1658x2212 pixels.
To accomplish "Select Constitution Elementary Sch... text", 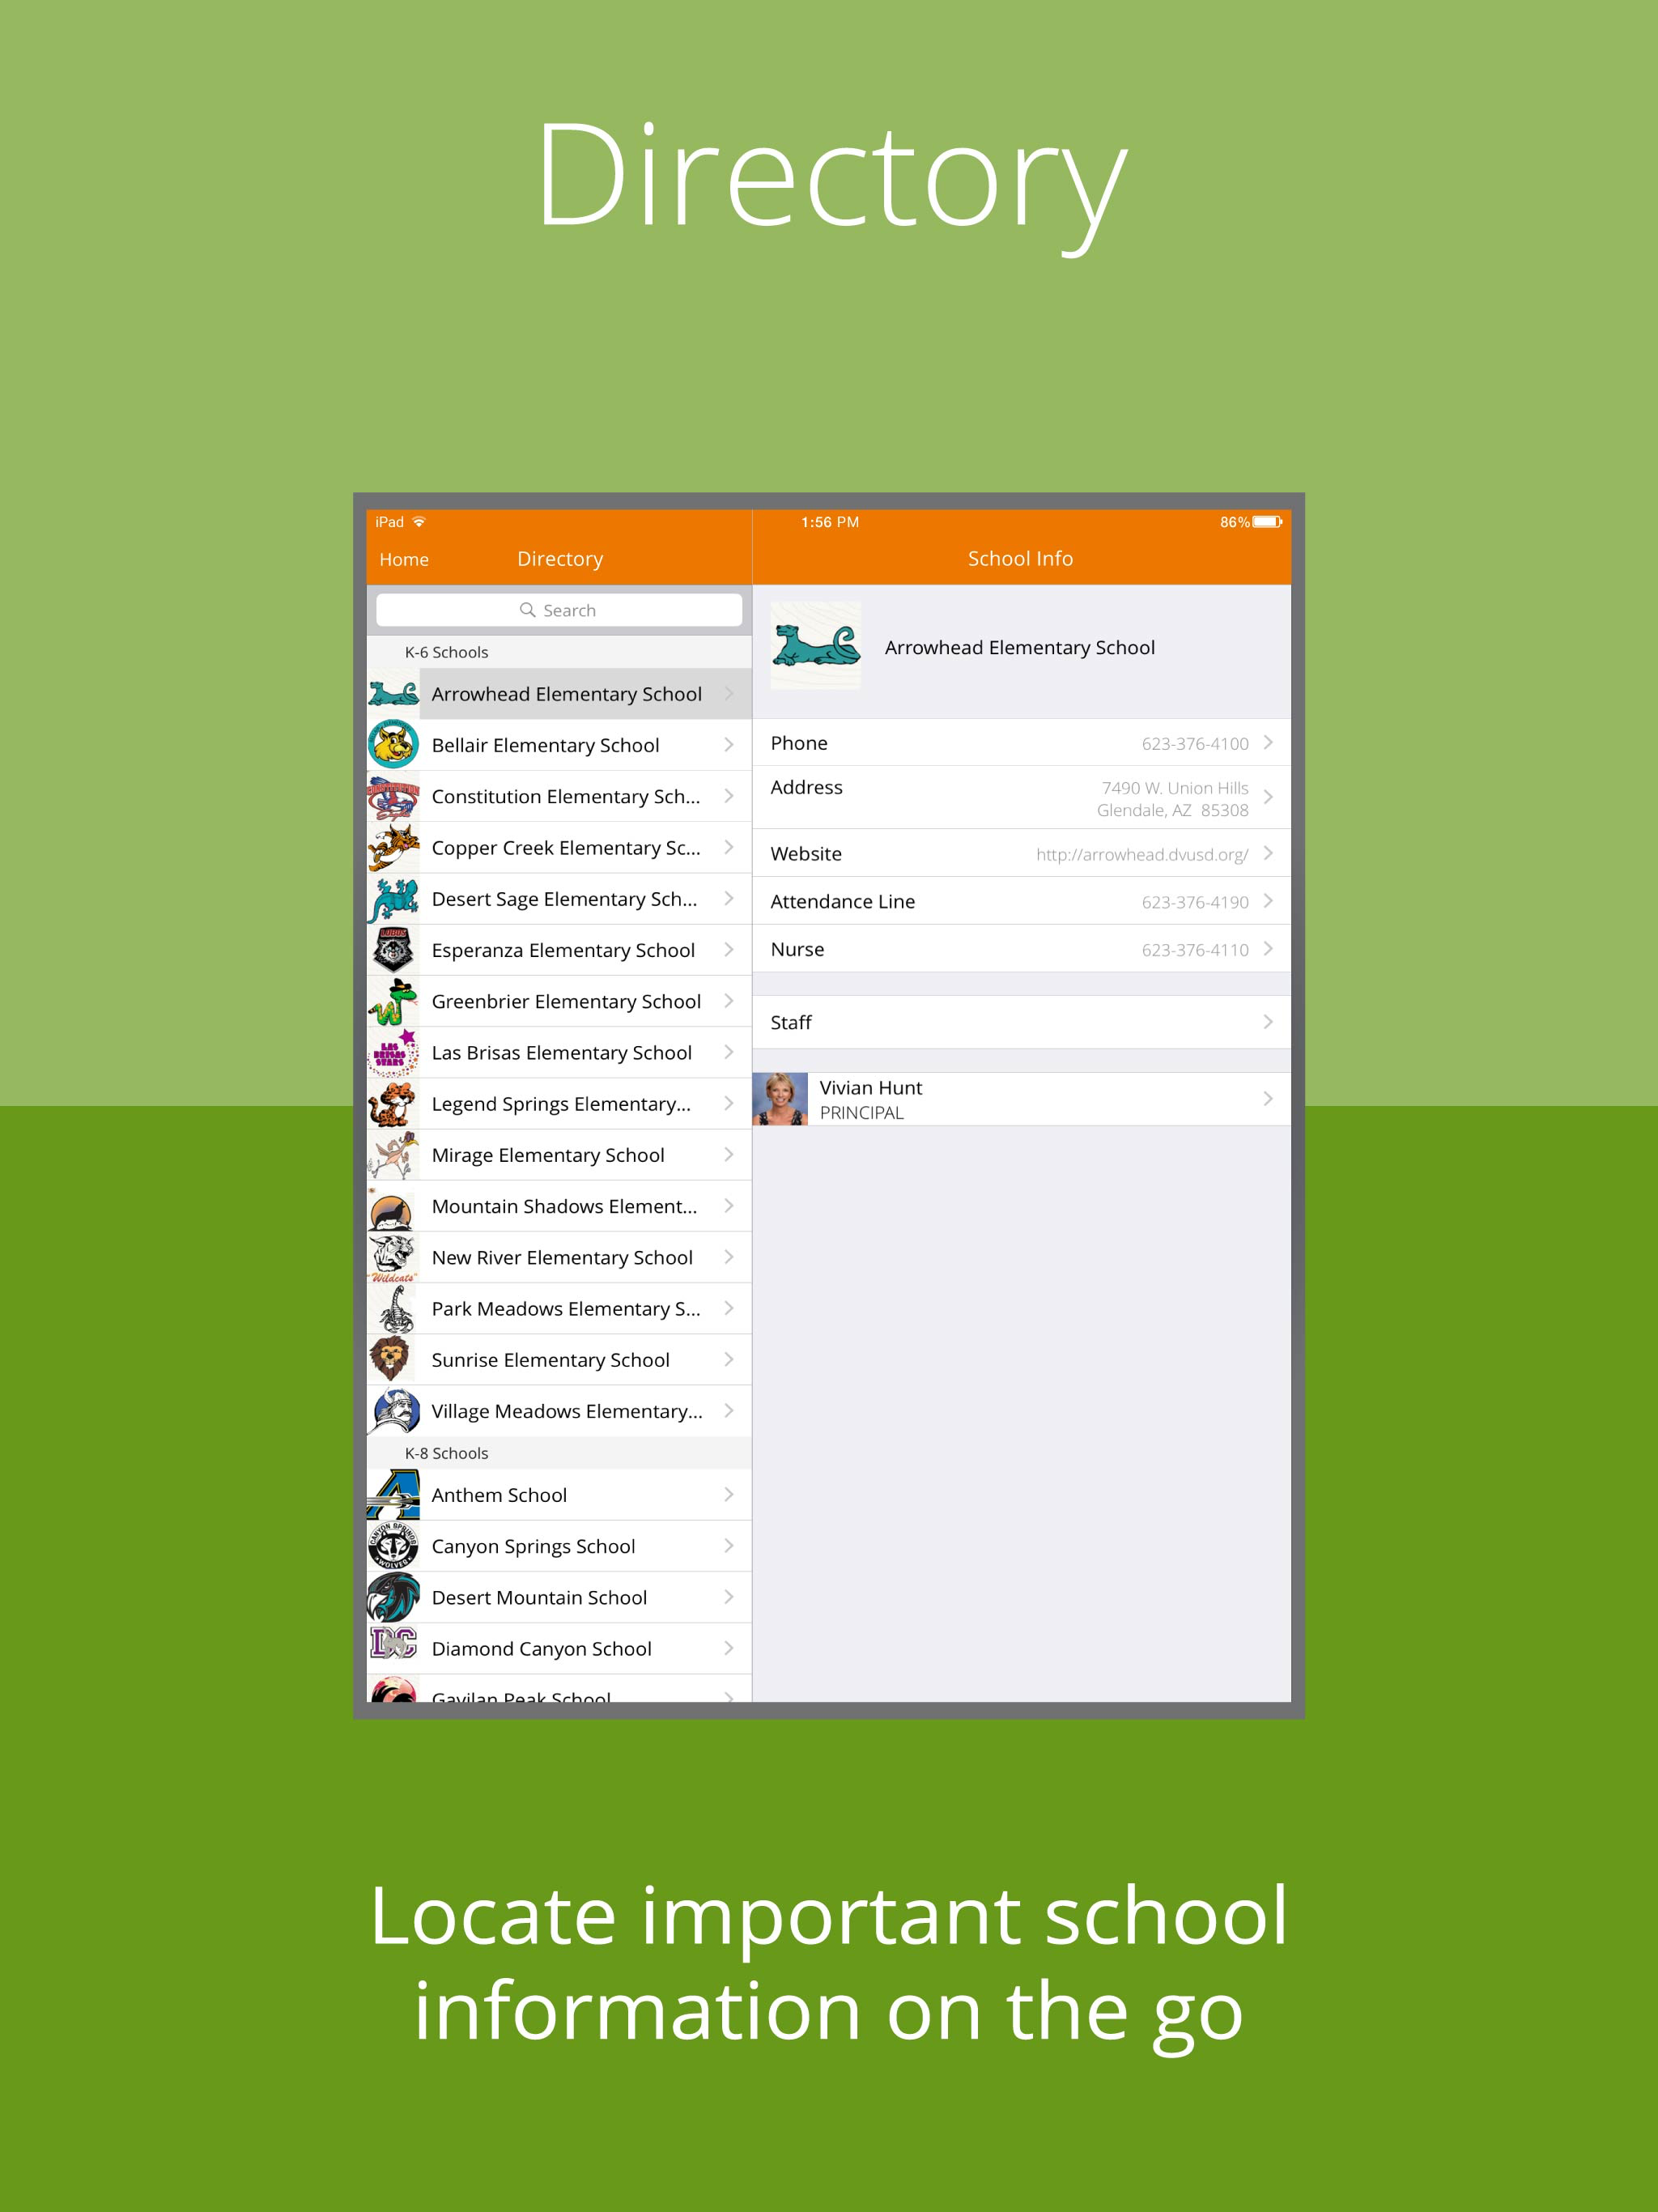I will 565,797.
